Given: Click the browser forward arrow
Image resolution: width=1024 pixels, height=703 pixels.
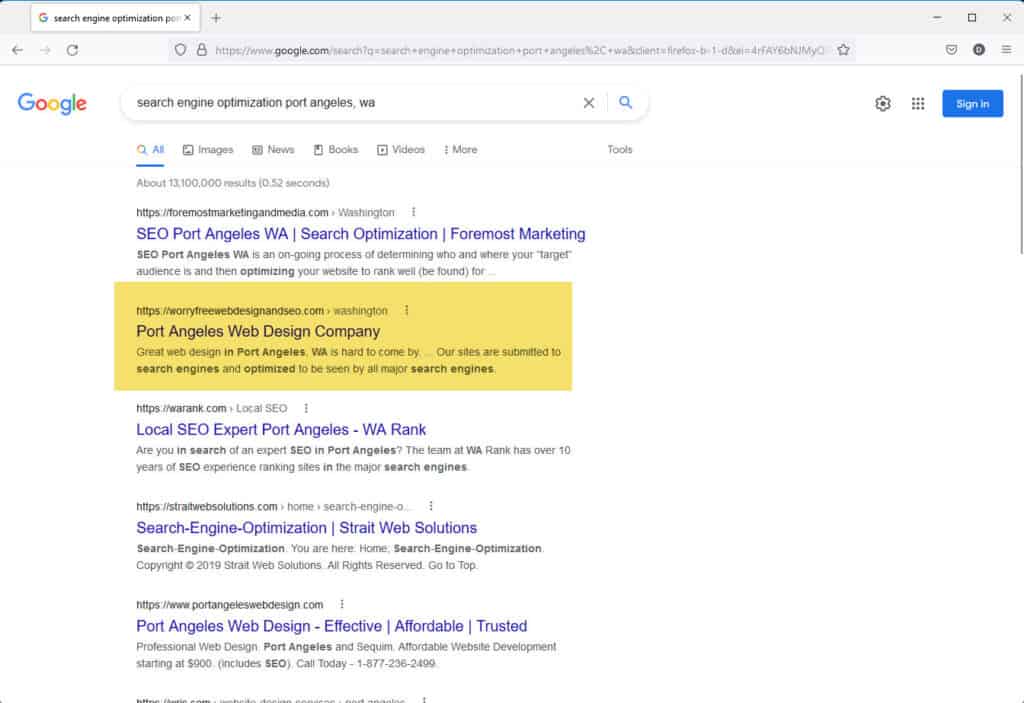Looking at the screenshot, I should coord(45,50).
